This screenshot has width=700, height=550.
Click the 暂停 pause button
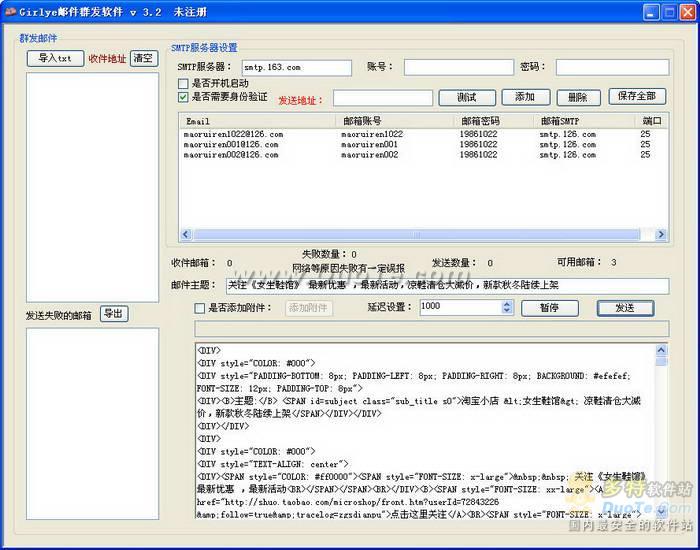(550, 308)
